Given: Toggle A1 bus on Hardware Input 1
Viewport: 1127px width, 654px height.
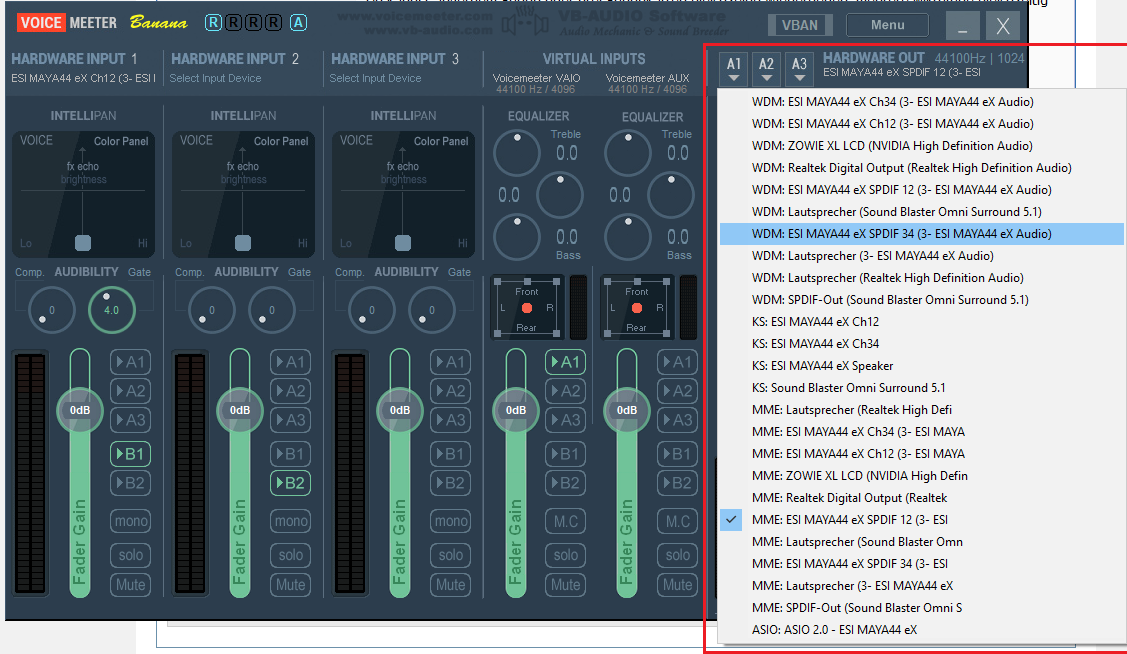Looking at the screenshot, I should [x=131, y=362].
